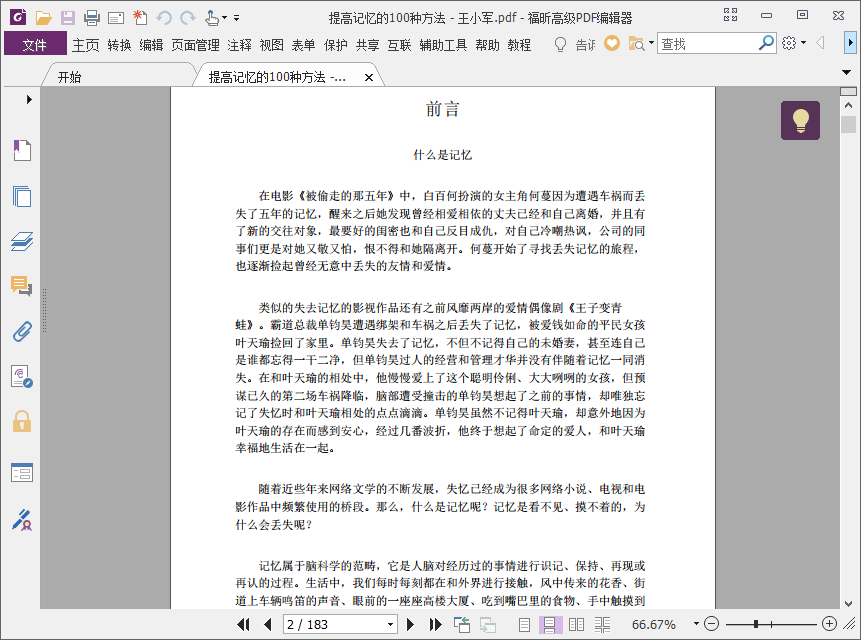Open the touch mode dropdown arrow

(x=225, y=18)
